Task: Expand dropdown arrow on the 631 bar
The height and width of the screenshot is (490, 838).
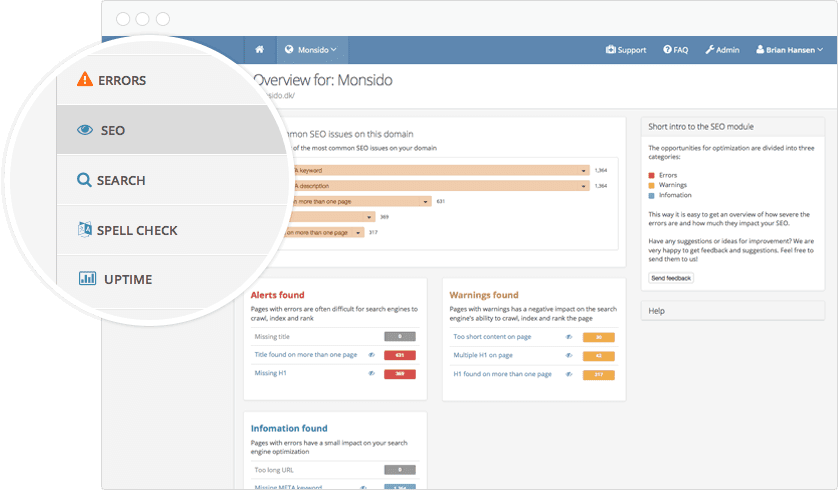Action: click(425, 201)
